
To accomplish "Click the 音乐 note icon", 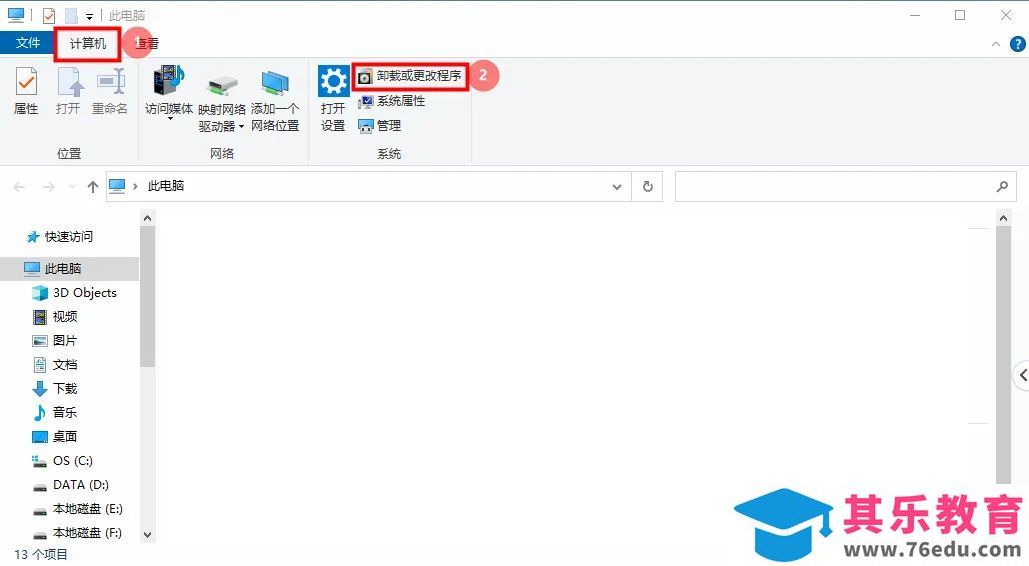I will pos(40,412).
